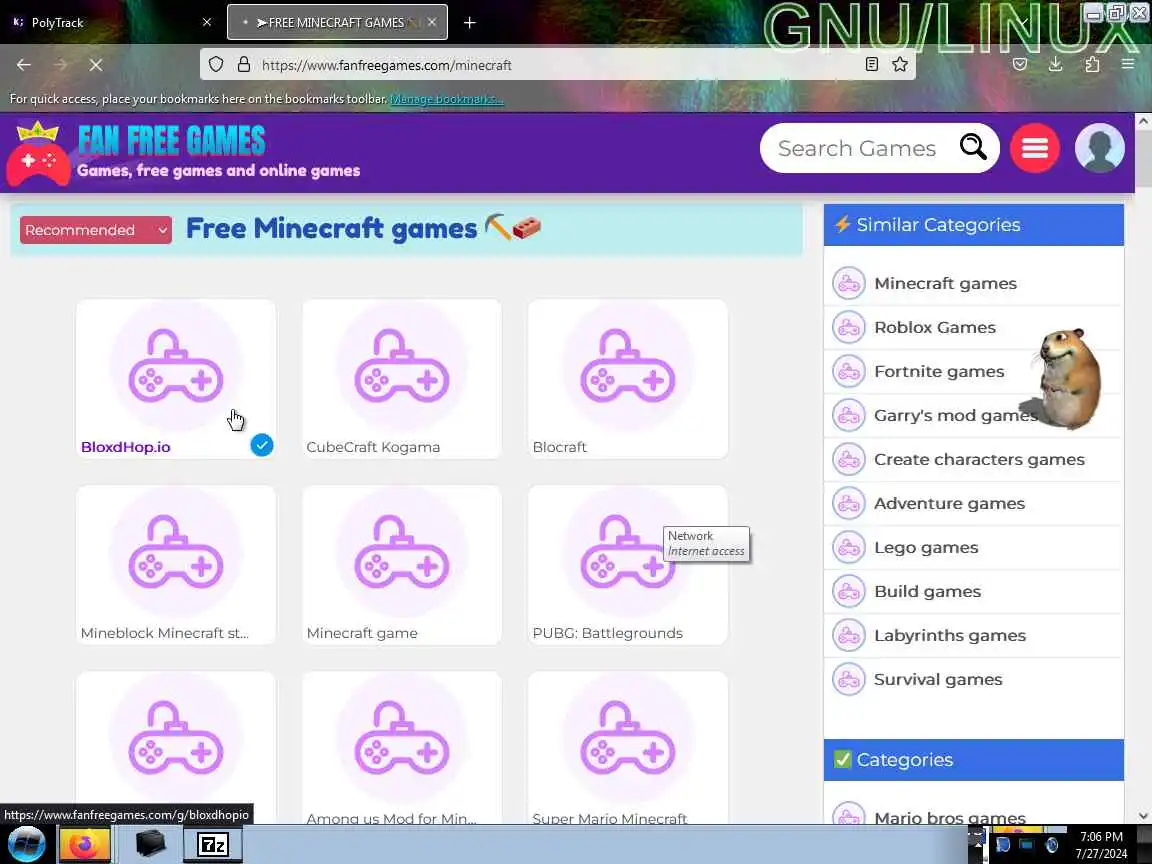Open the Build games category

(x=927, y=592)
